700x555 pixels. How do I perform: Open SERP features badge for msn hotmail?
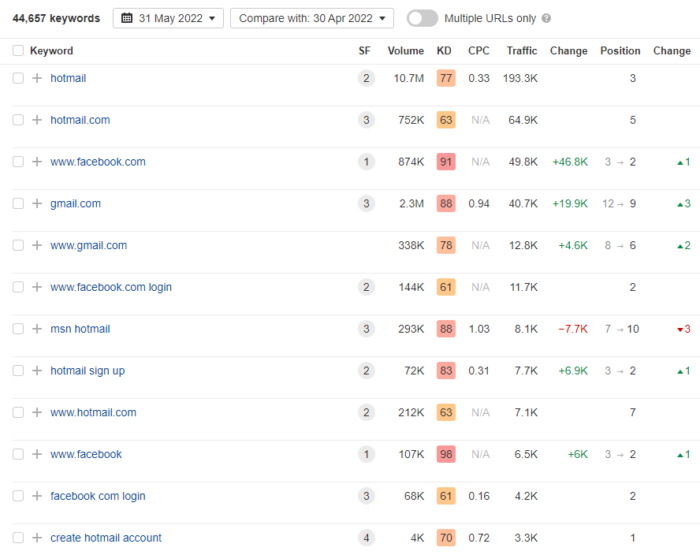[366, 329]
